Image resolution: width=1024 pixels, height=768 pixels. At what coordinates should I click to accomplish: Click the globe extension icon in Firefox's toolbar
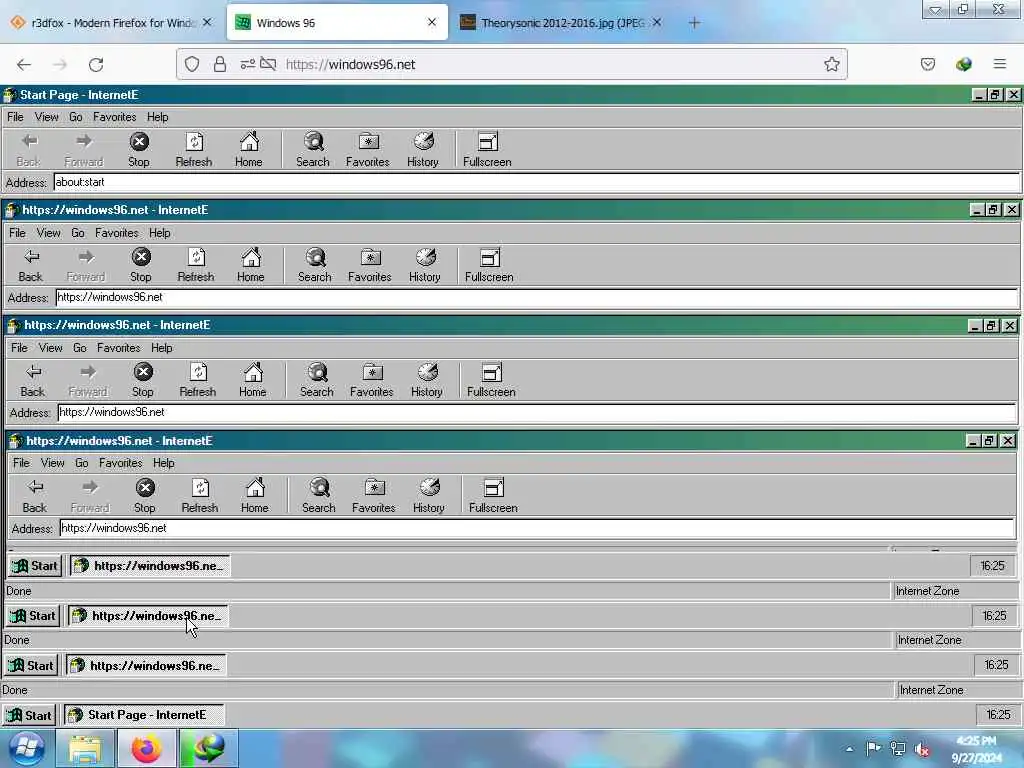point(963,64)
